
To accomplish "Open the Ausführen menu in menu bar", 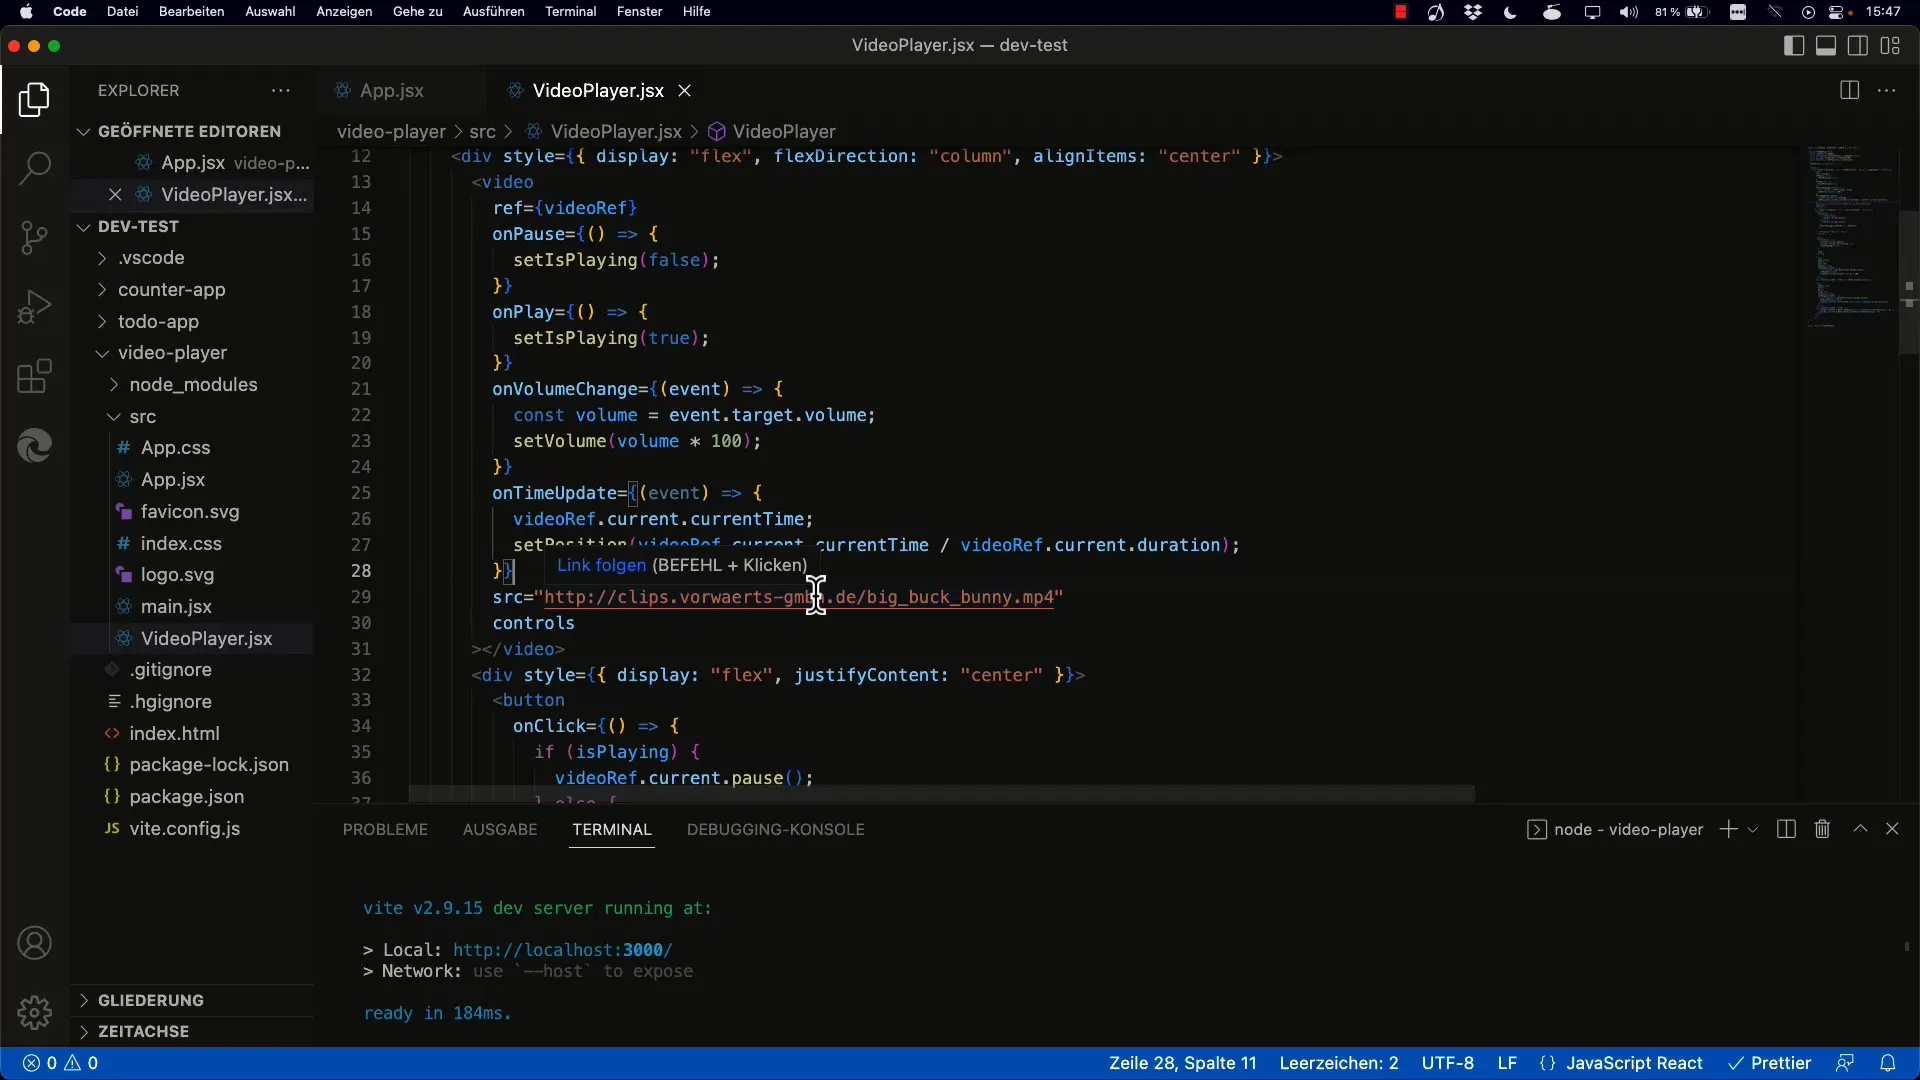I will (x=493, y=12).
